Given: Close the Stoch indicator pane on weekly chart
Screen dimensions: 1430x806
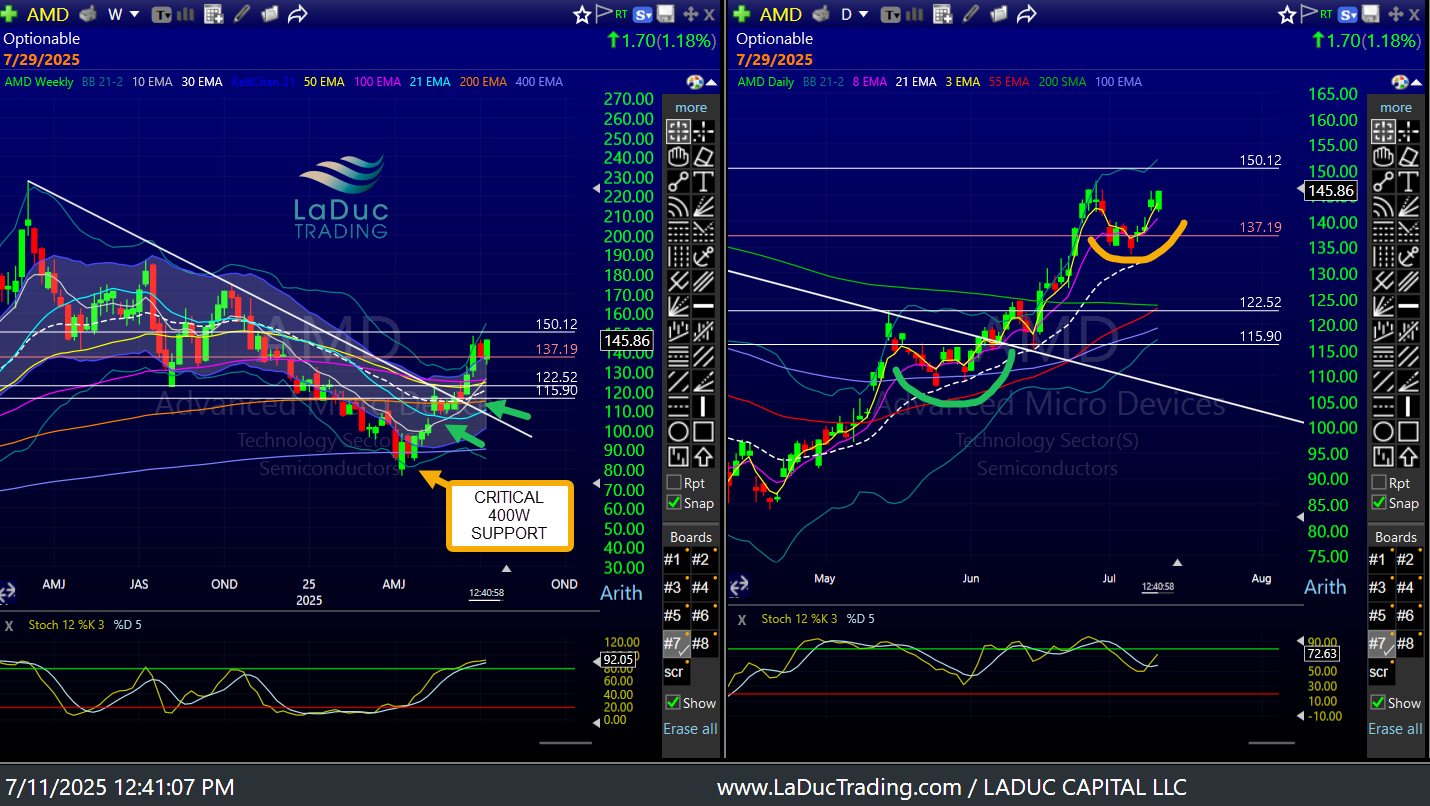Looking at the screenshot, I should (9, 625).
